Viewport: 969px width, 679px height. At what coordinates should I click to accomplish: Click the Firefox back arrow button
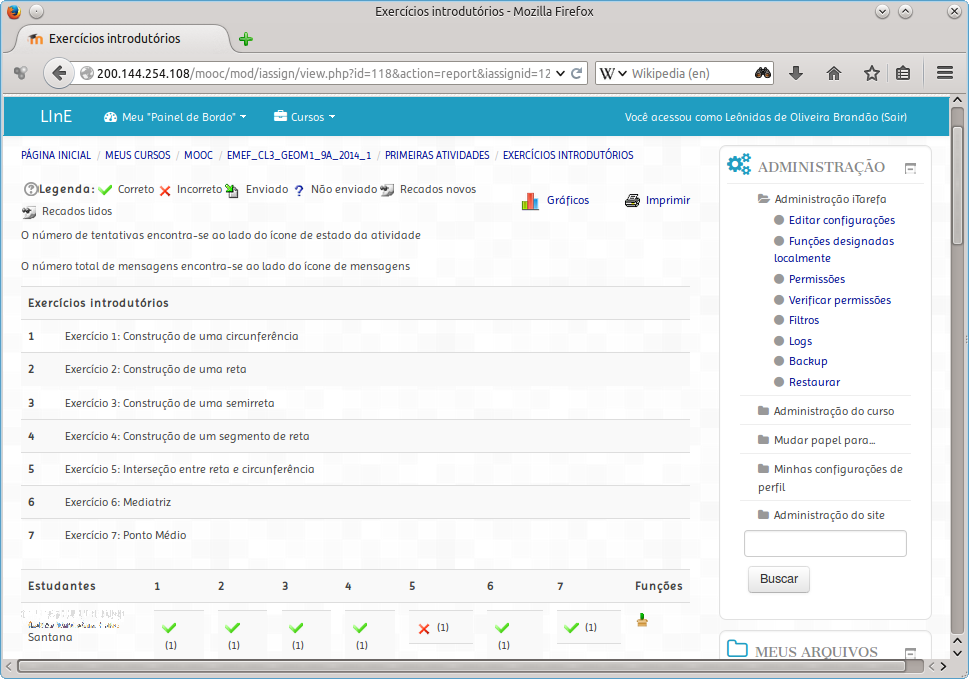click(59, 73)
